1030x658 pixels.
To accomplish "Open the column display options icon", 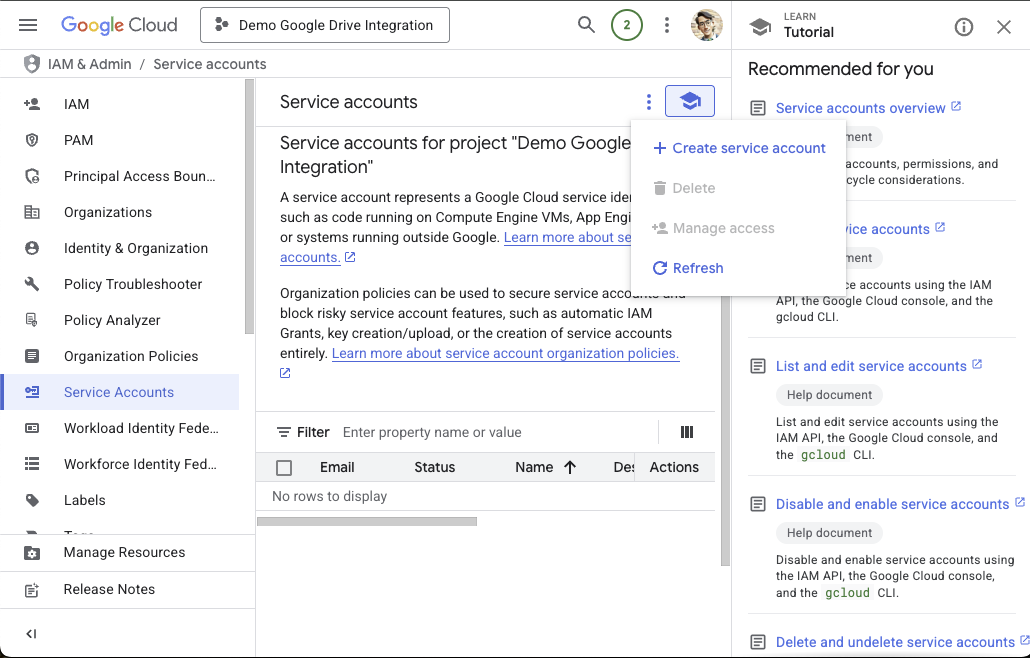I will click(686, 431).
